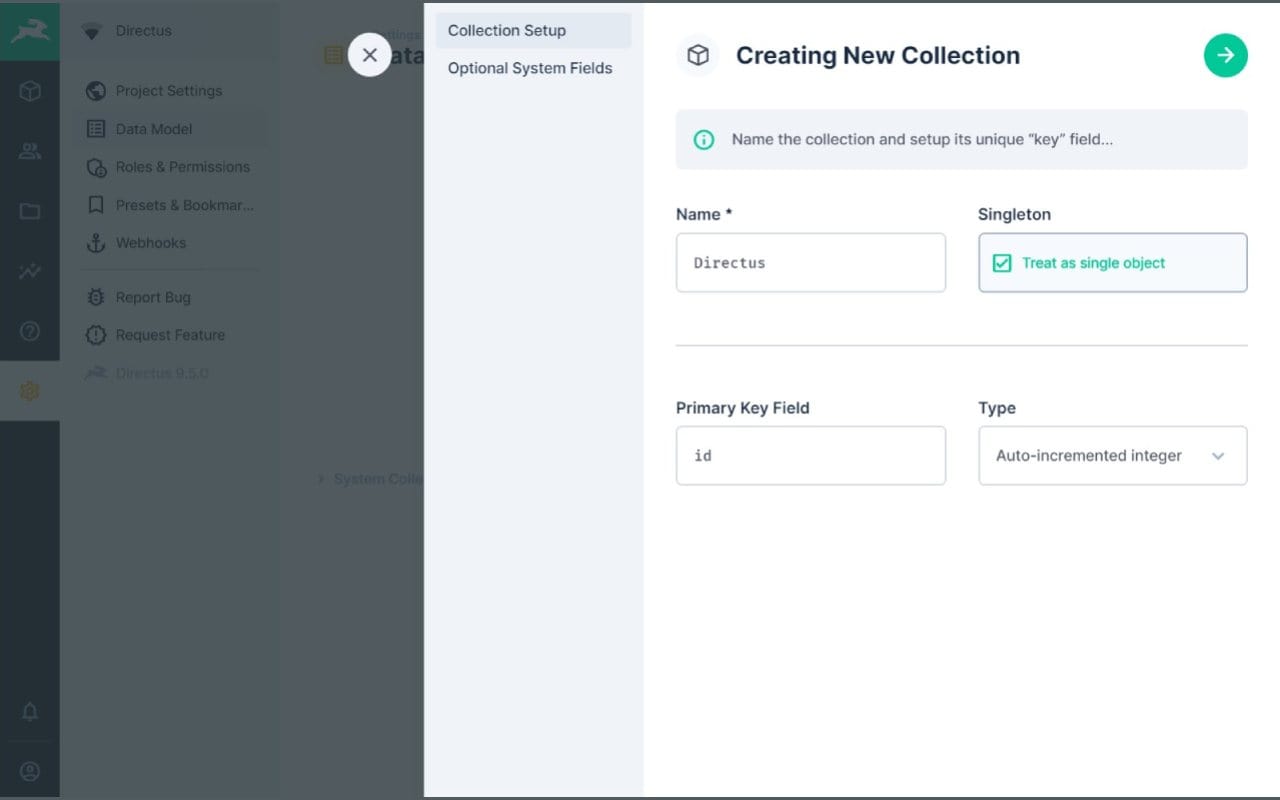Viewport: 1280px width, 800px height.
Task: Open Content module cube icon
Action: [30, 92]
